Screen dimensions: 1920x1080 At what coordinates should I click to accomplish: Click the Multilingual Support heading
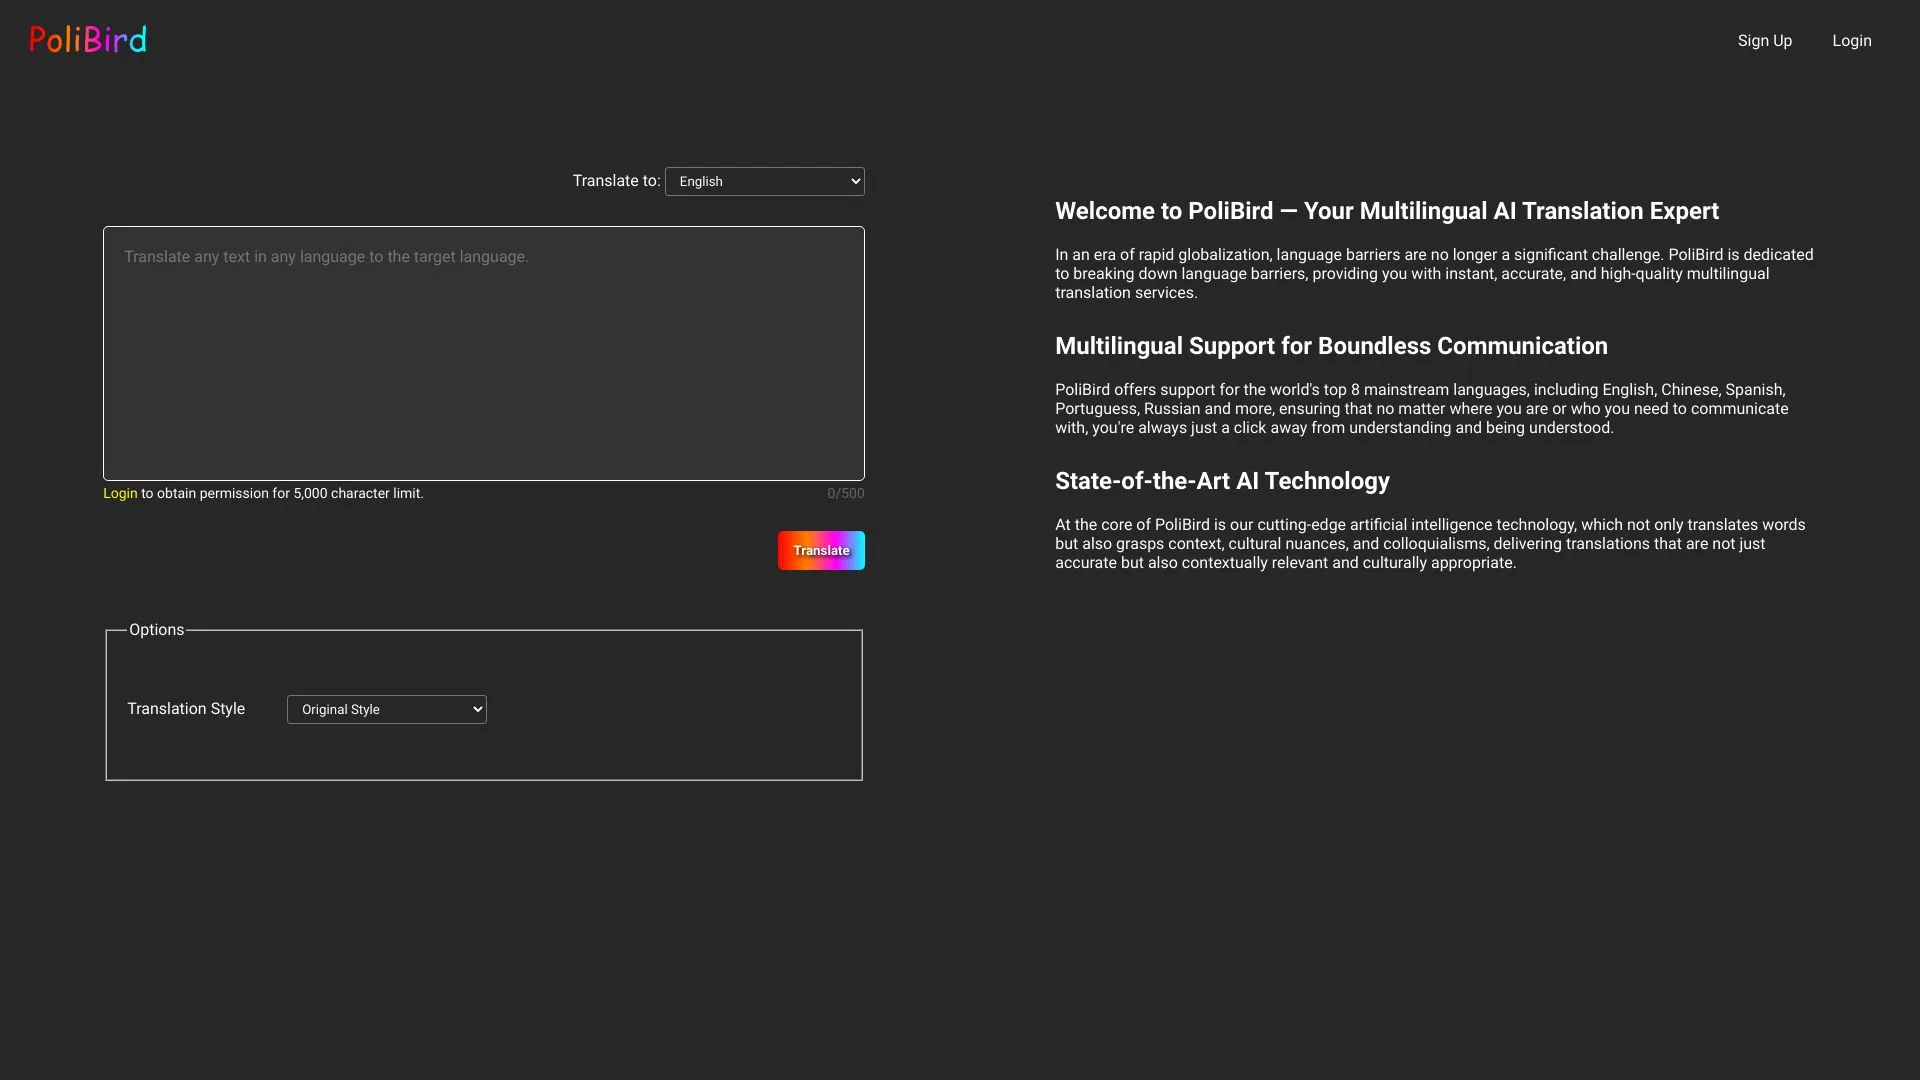(1330, 346)
